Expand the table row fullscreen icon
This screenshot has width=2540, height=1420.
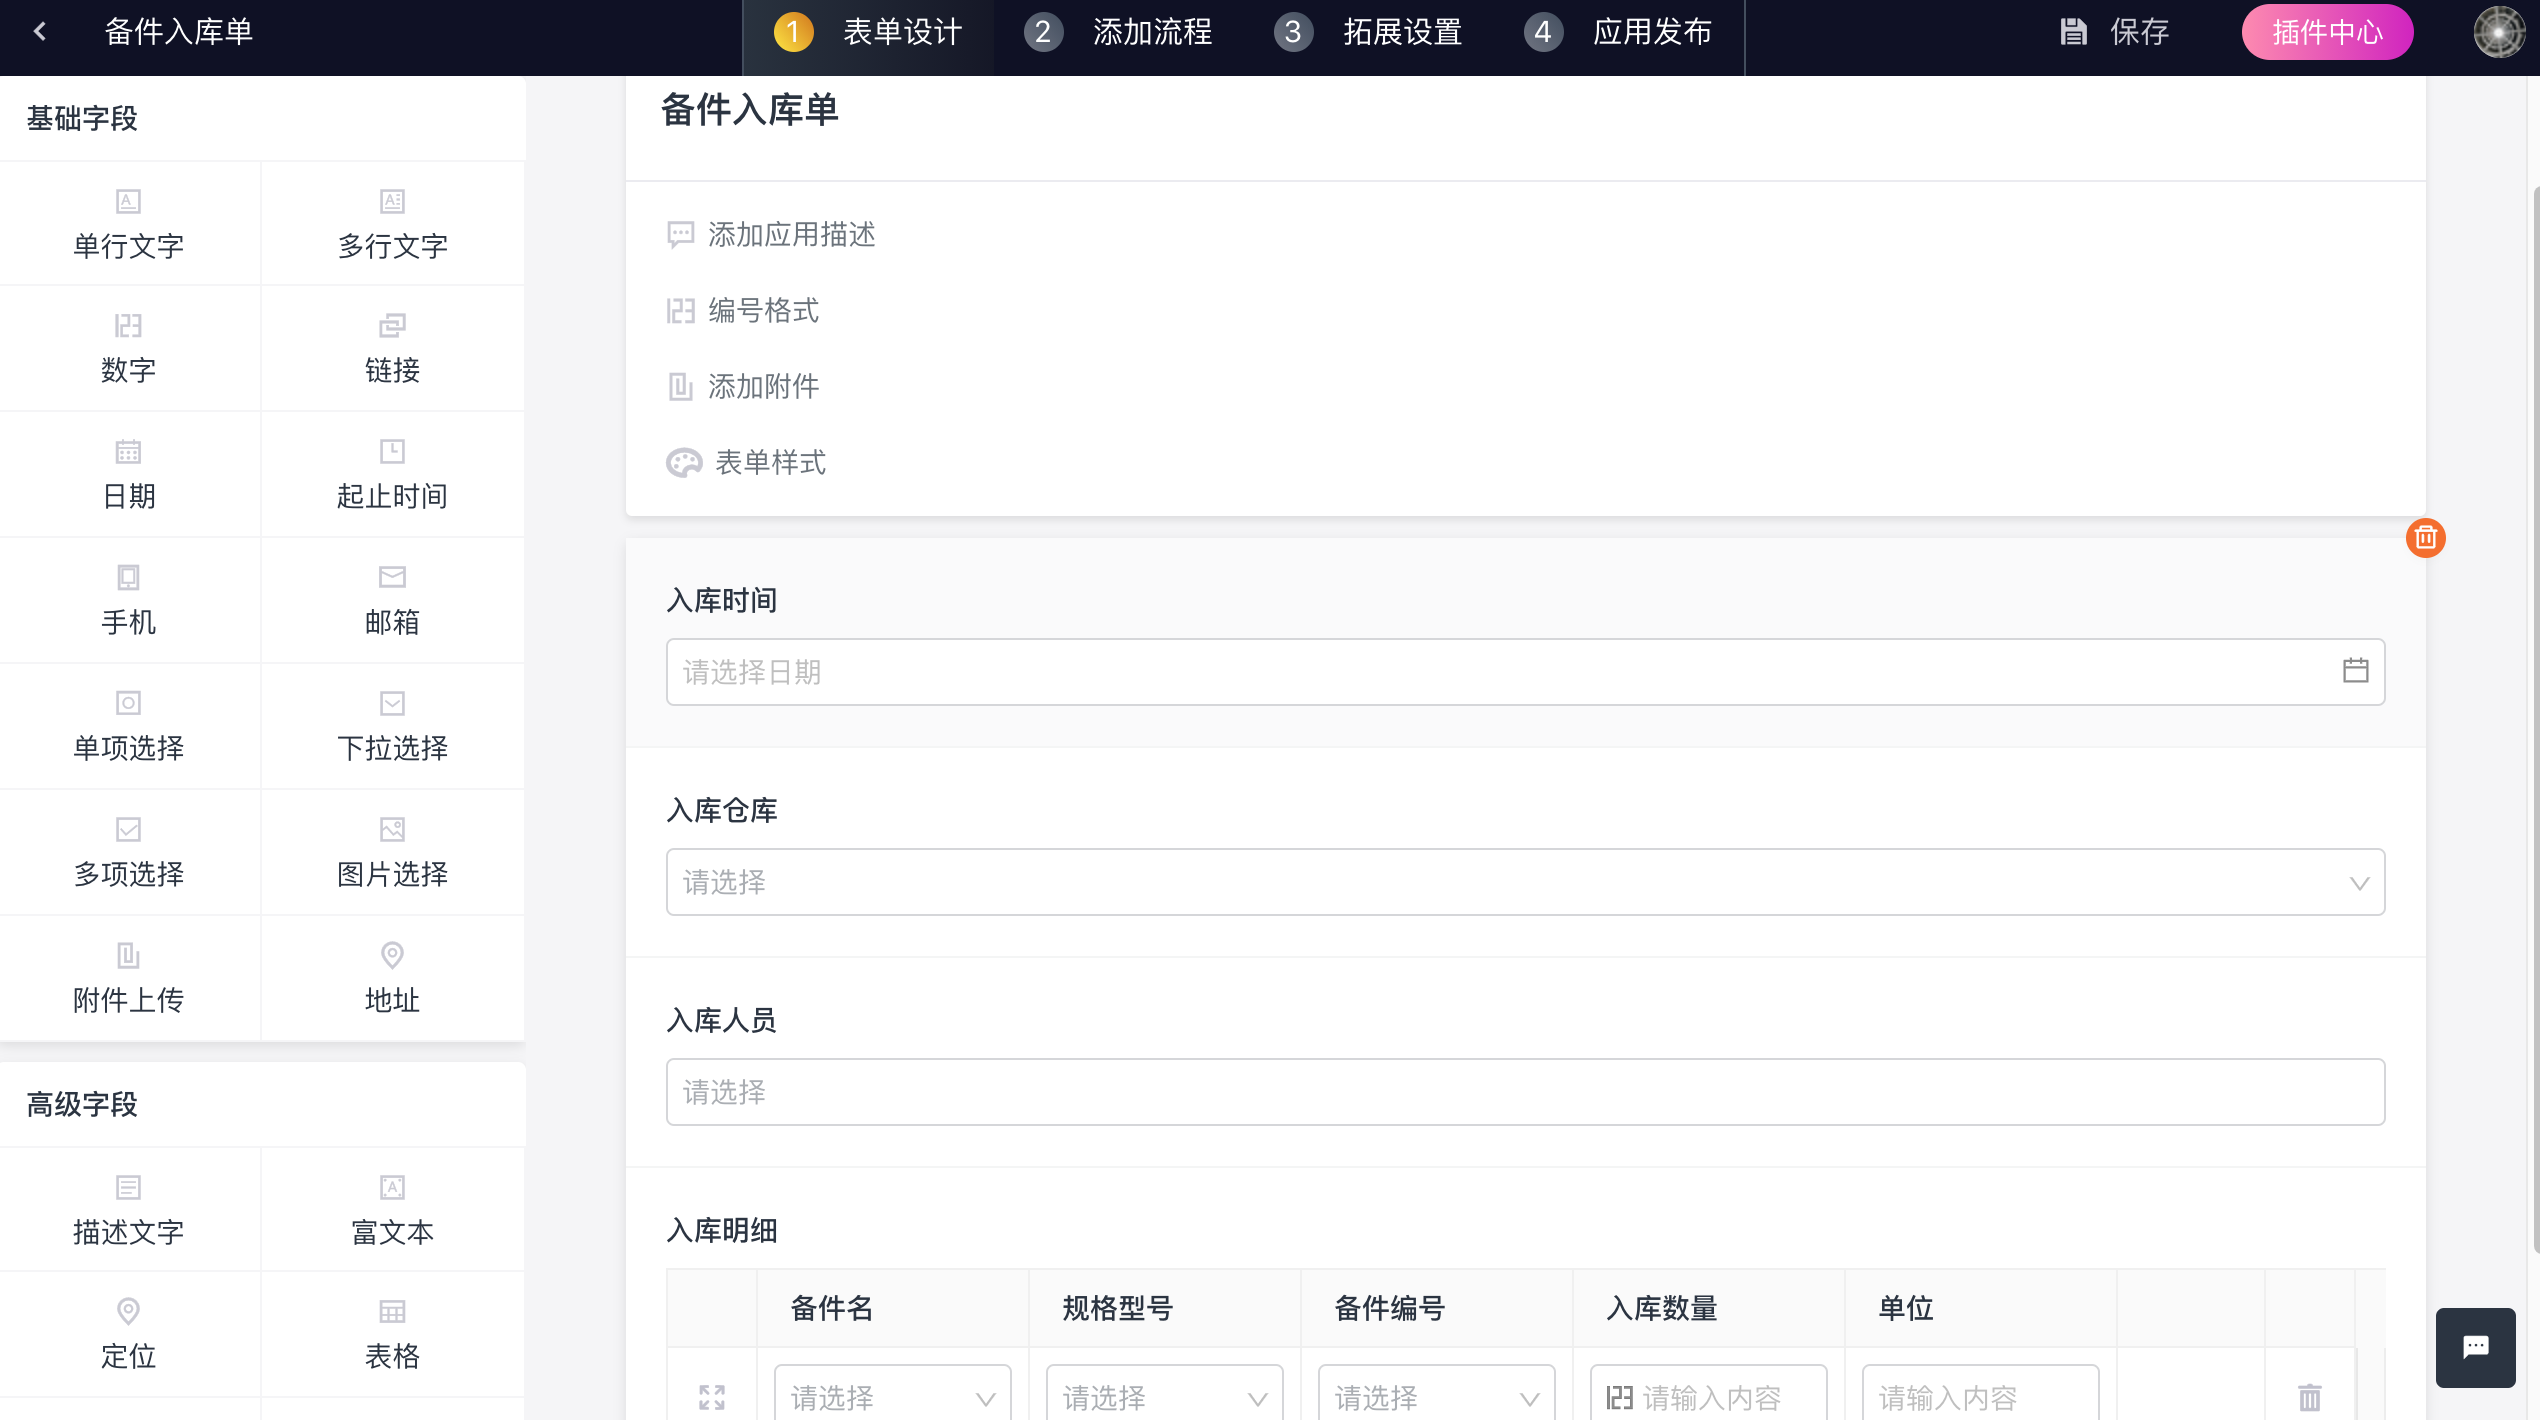coord(712,1396)
